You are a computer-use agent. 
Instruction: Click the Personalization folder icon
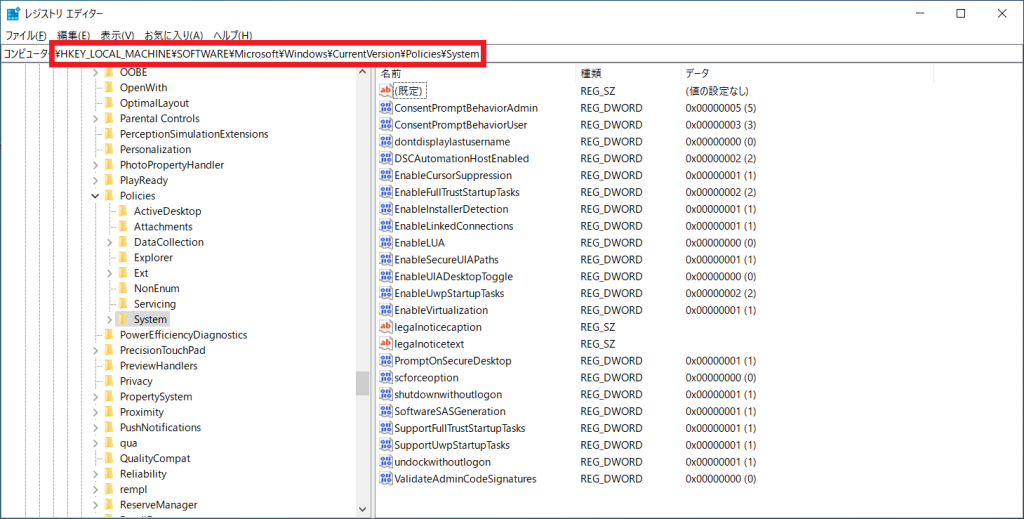[108, 149]
